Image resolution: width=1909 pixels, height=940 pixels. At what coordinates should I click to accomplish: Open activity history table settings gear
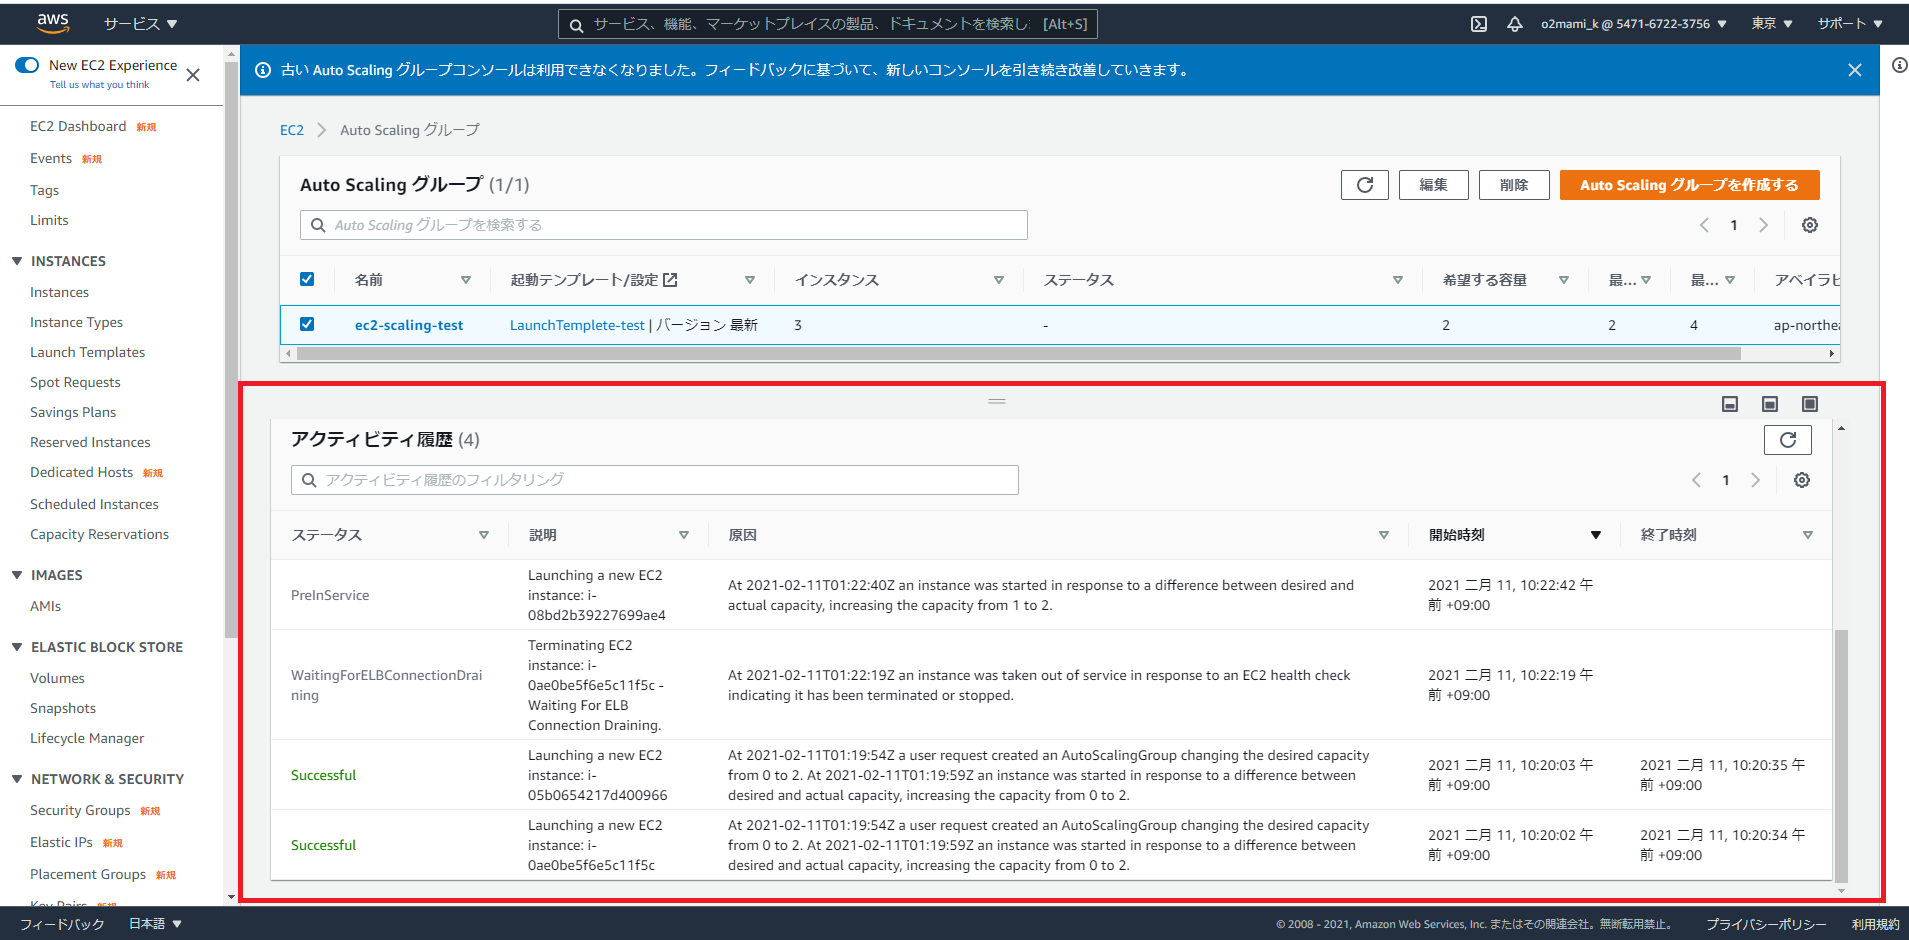click(1802, 480)
